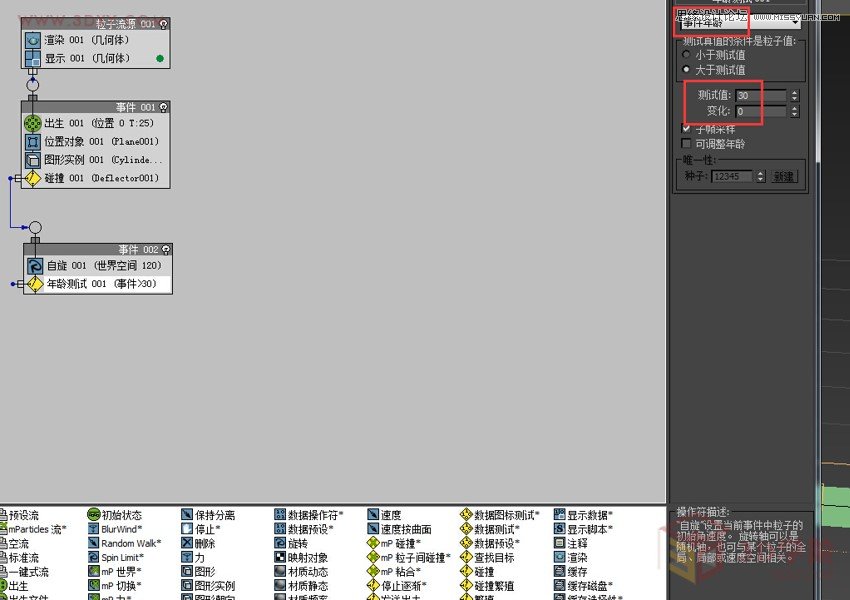Select the 年龄测试 001 age test icon
Screen dimensions: 850x600
tap(34, 284)
